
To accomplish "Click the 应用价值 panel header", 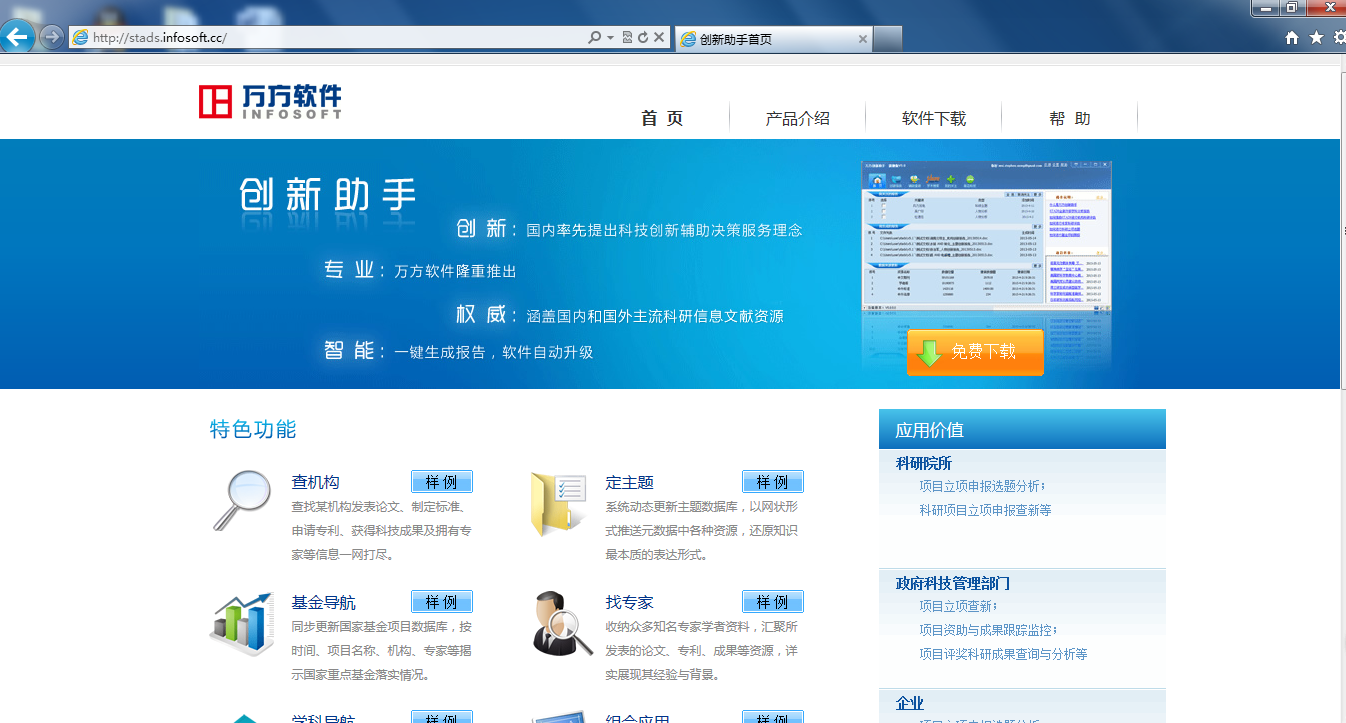I will (x=1022, y=430).
